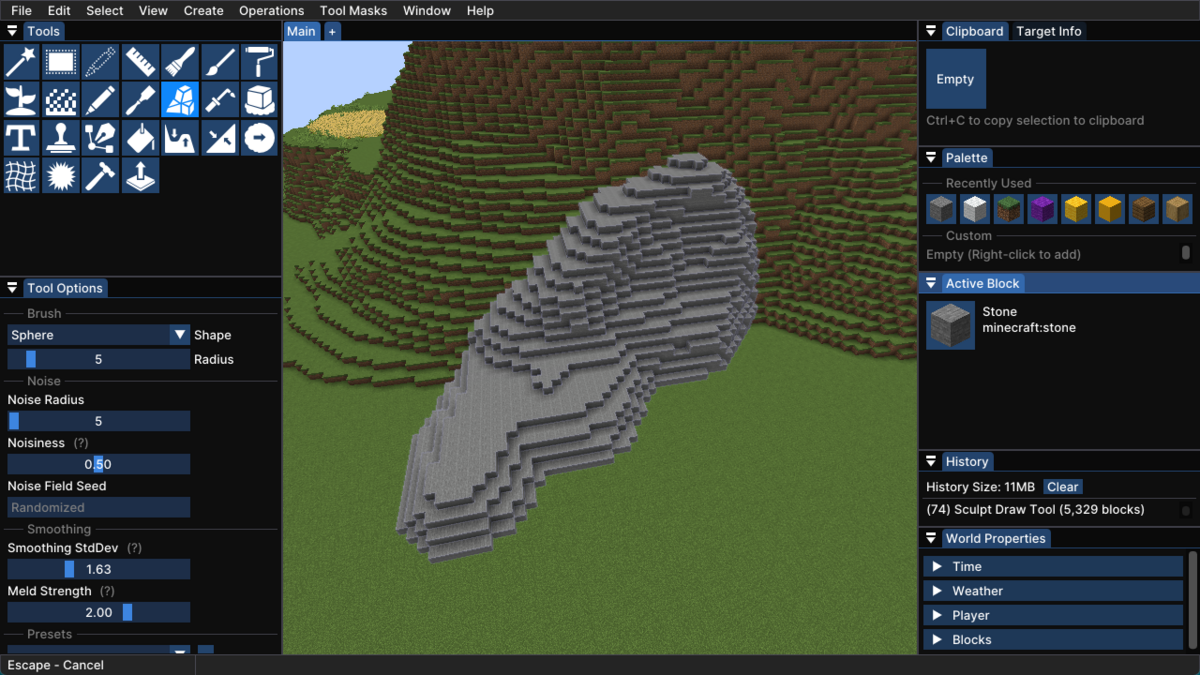Collapse the Tool Options panel

(x=11, y=287)
